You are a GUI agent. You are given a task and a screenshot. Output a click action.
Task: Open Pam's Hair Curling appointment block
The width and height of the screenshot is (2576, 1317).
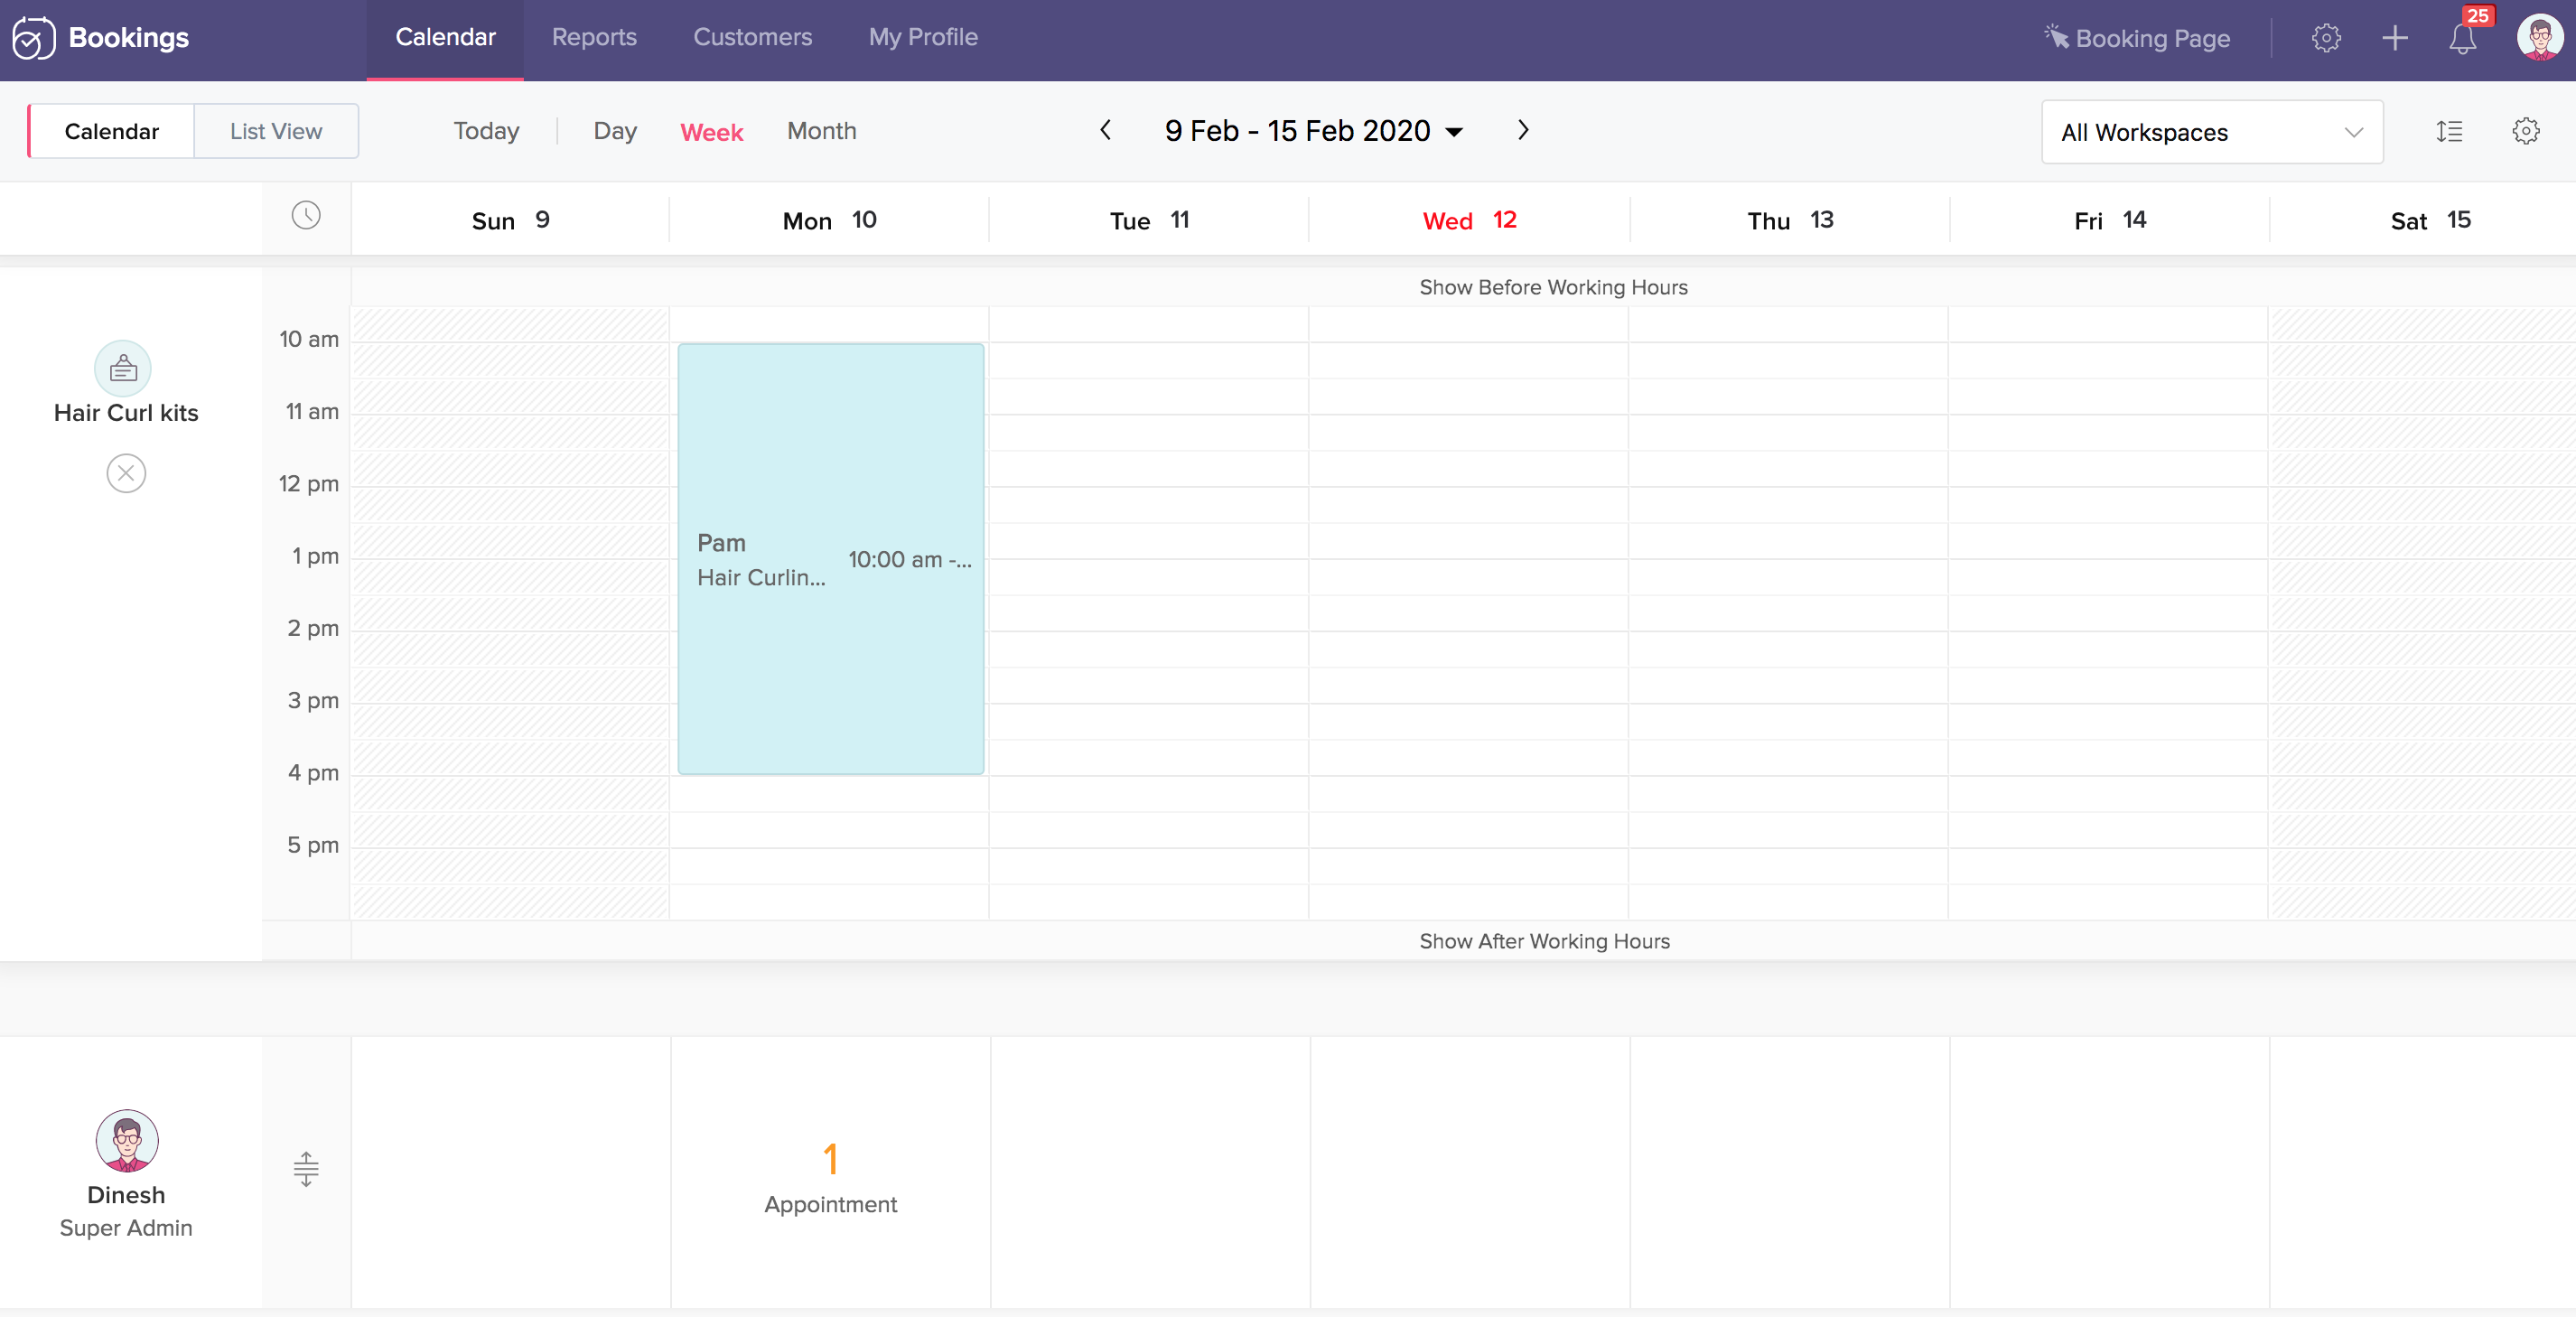click(x=830, y=559)
